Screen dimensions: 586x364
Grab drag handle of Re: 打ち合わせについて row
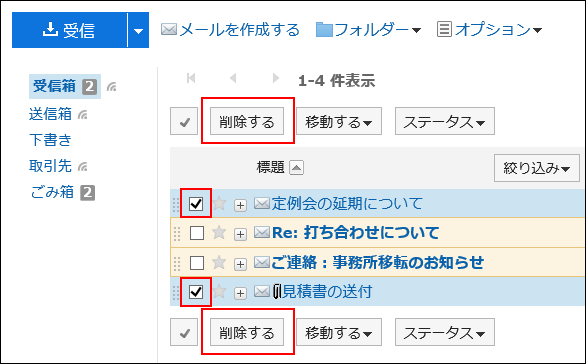177,234
